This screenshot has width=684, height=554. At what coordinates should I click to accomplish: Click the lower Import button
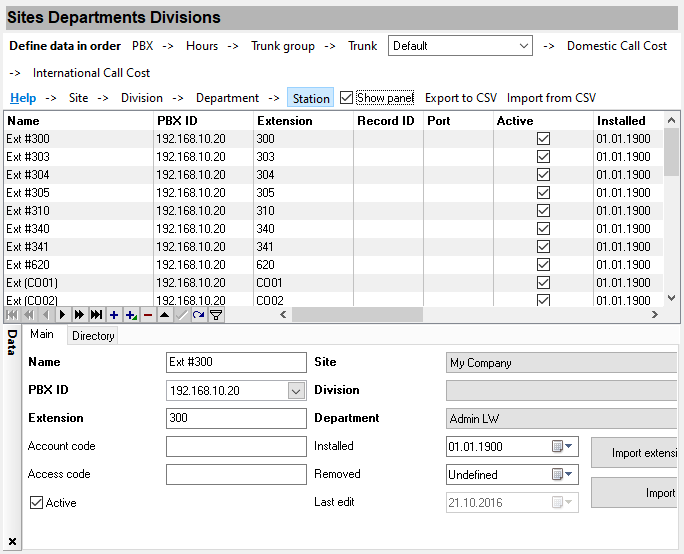634,493
